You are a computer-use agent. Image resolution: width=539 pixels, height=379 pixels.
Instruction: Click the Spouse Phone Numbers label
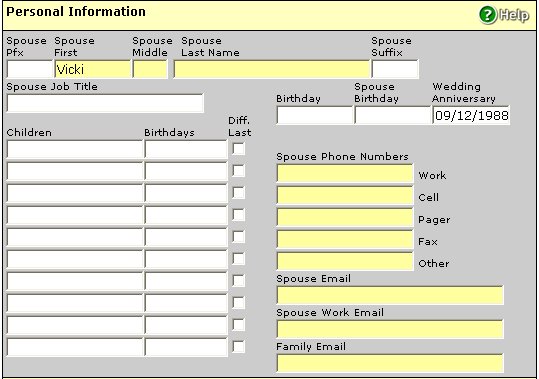[342, 157]
